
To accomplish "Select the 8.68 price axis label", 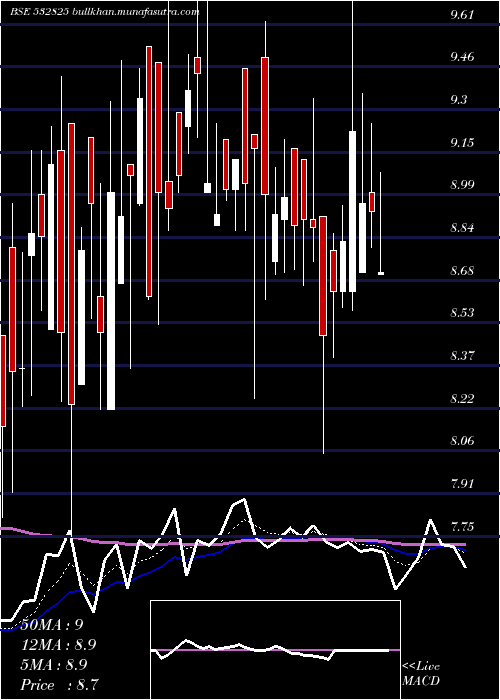I will 462,271.
